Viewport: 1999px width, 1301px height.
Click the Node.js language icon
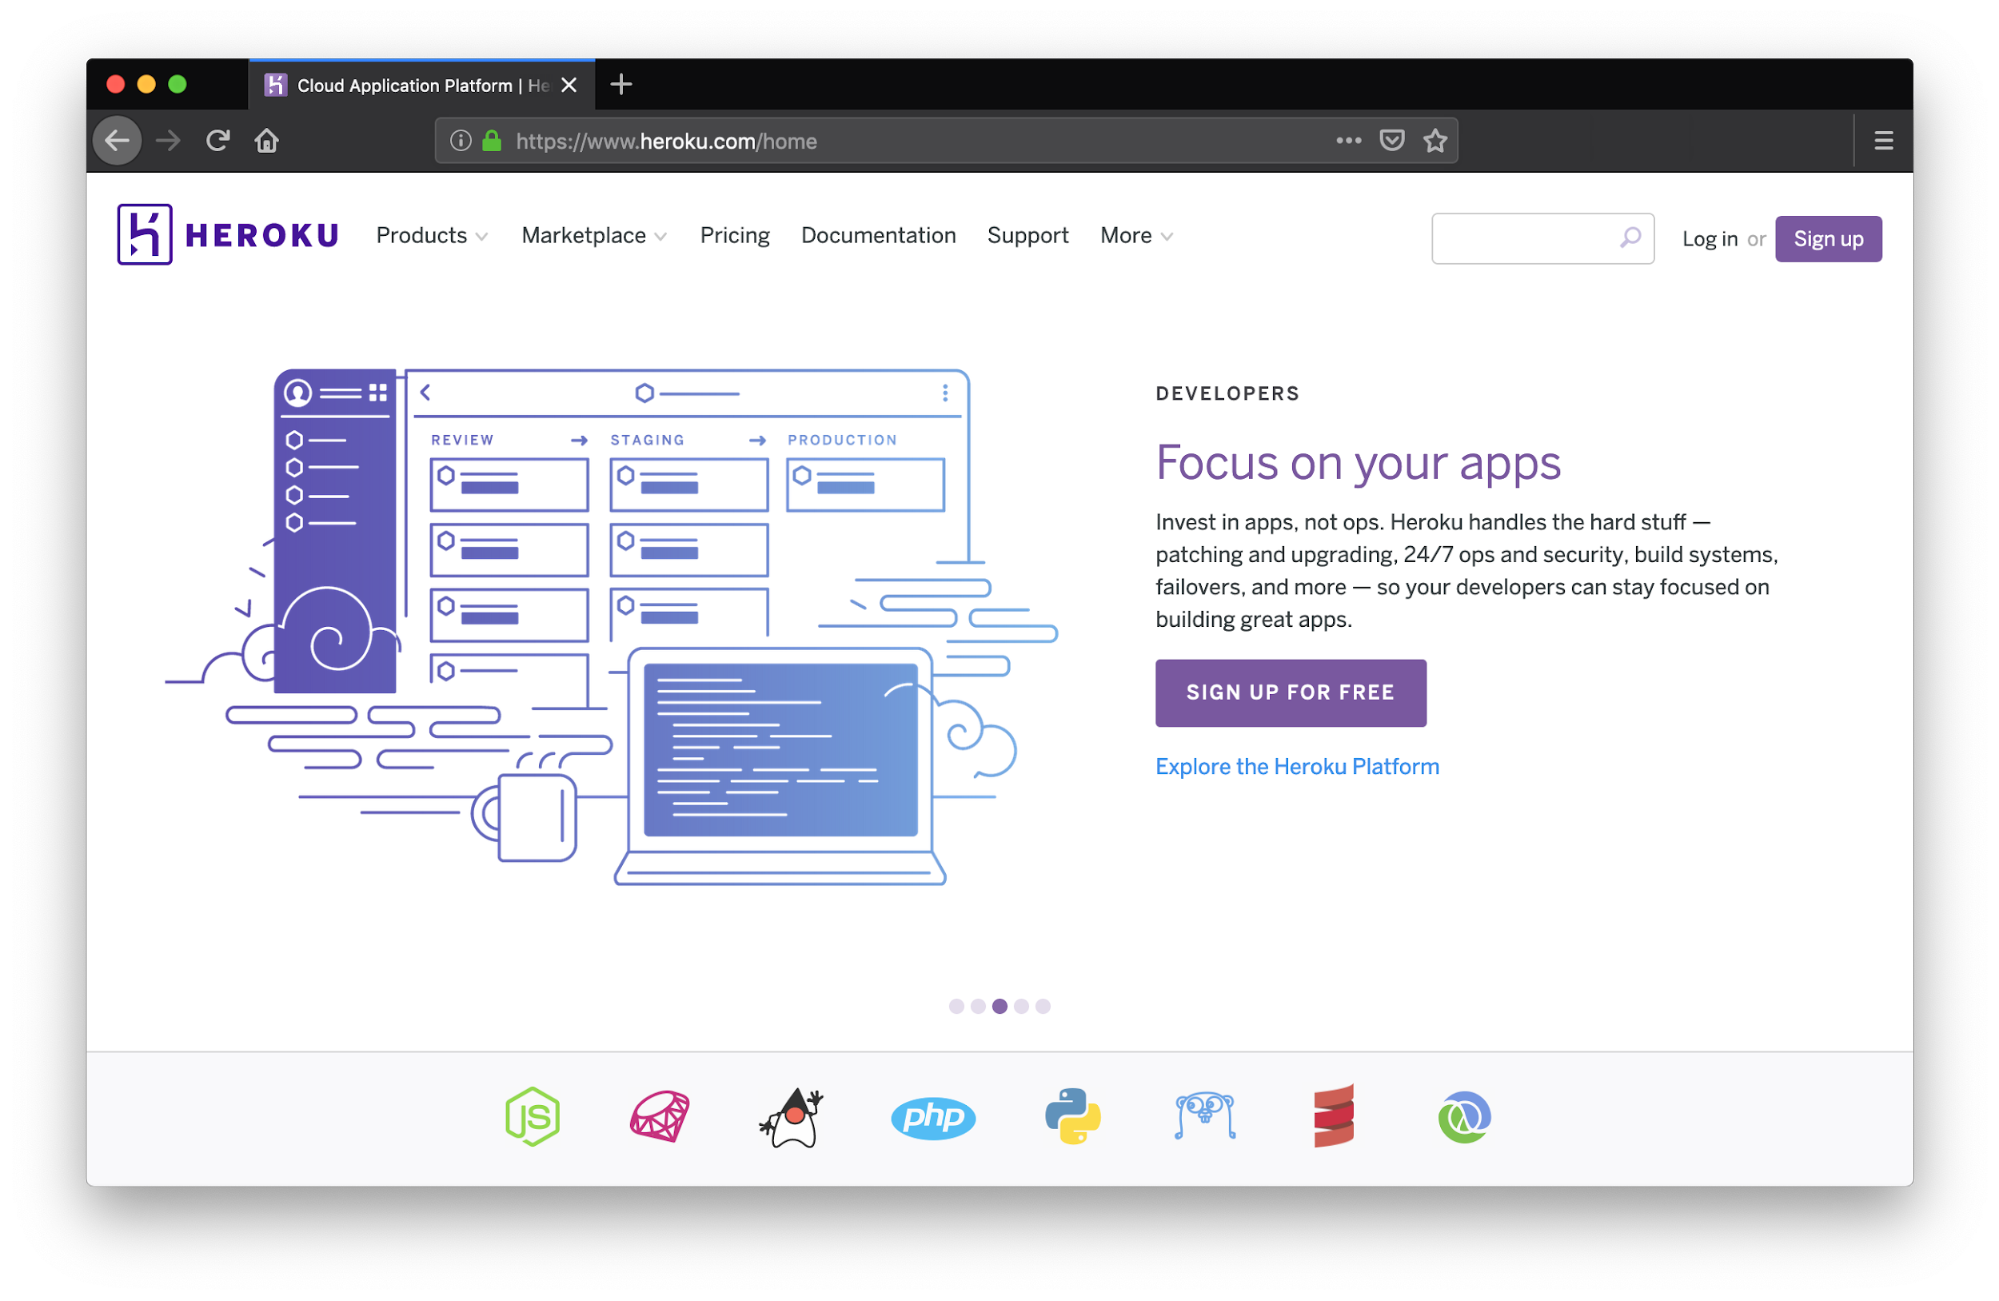point(532,1116)
